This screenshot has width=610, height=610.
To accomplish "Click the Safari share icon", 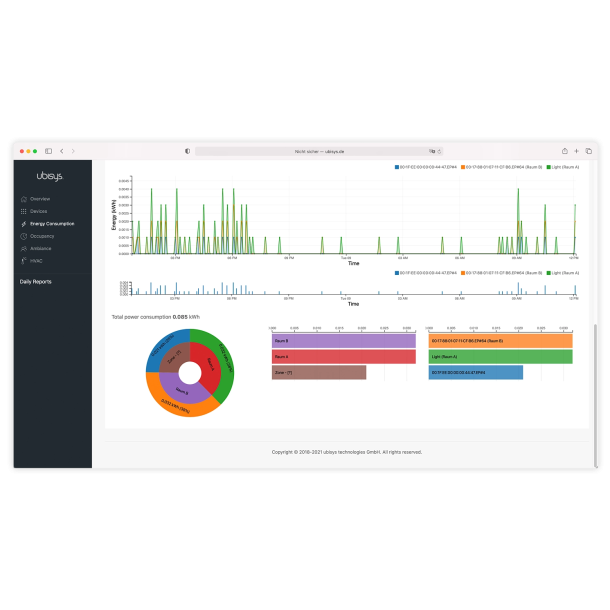I will (x=563, y=151).
